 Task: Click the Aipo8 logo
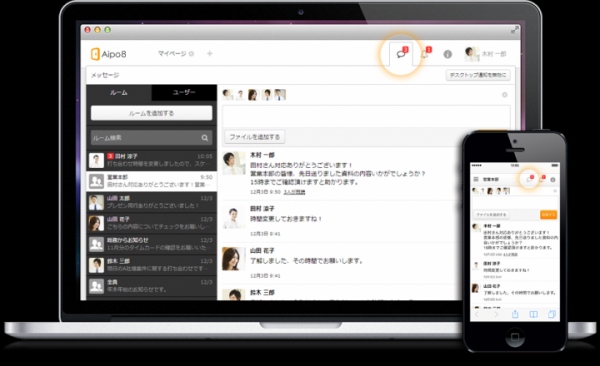click(109, 54)
